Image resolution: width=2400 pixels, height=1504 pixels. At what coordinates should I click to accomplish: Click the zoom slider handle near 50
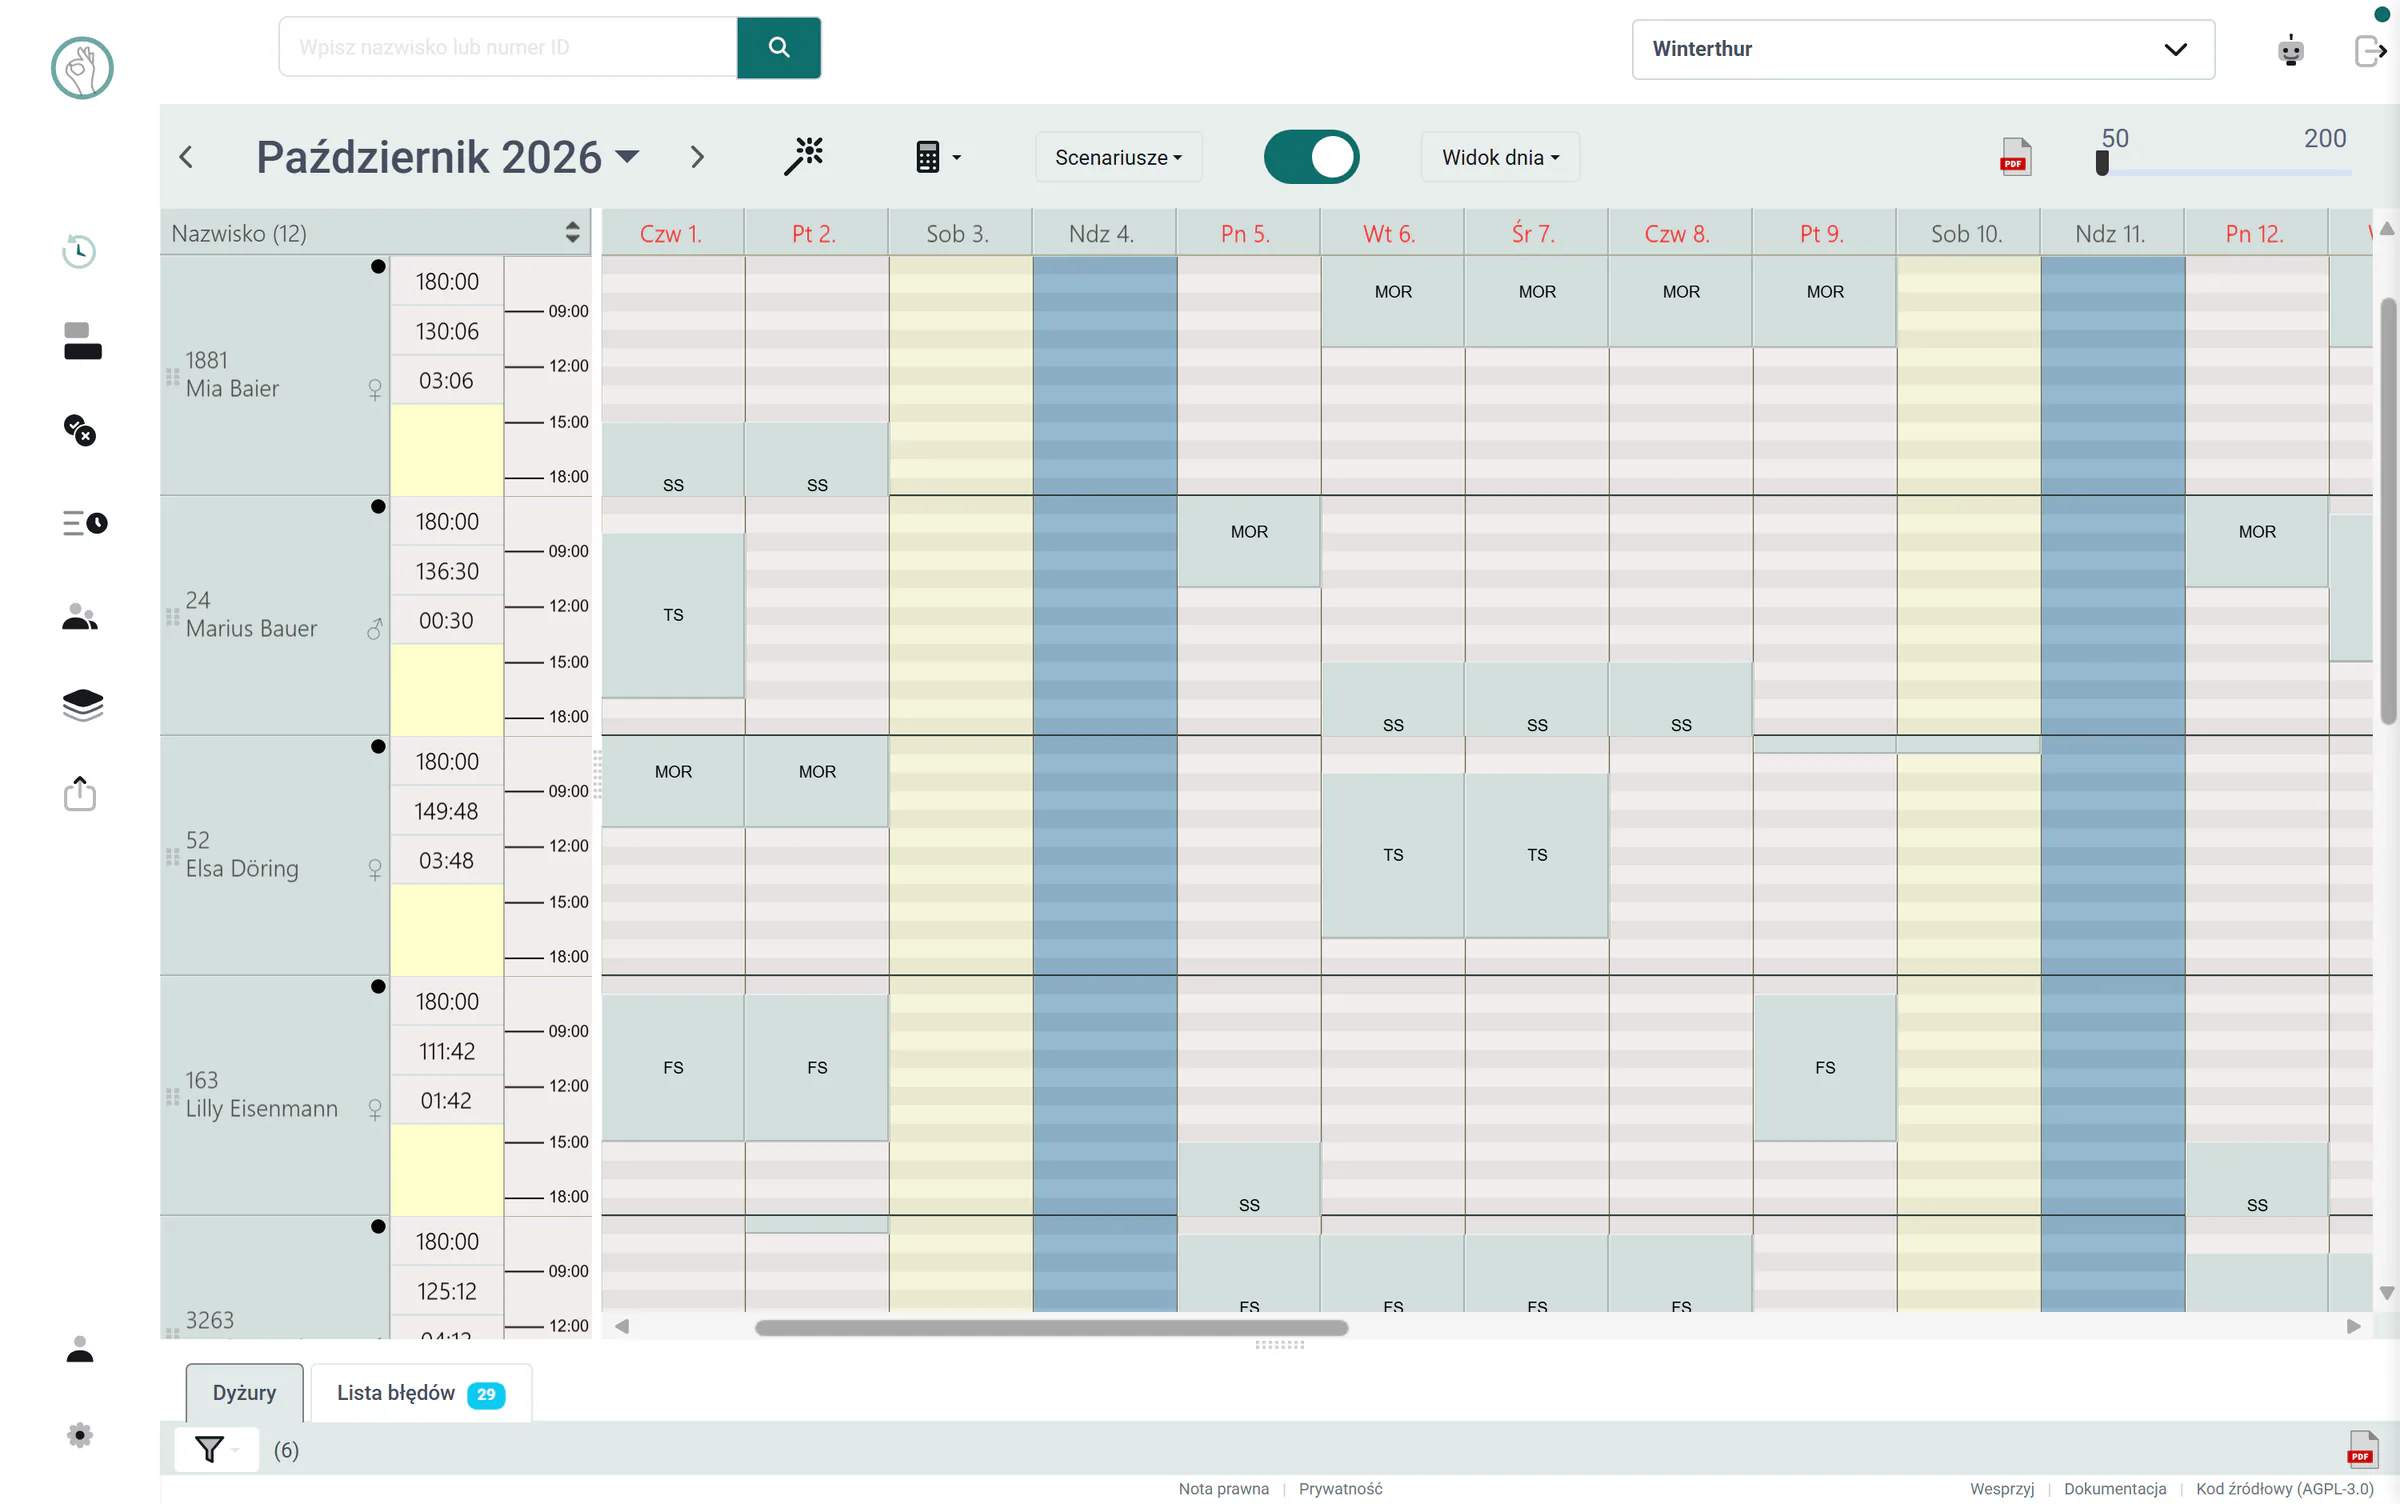(2102, 162)
